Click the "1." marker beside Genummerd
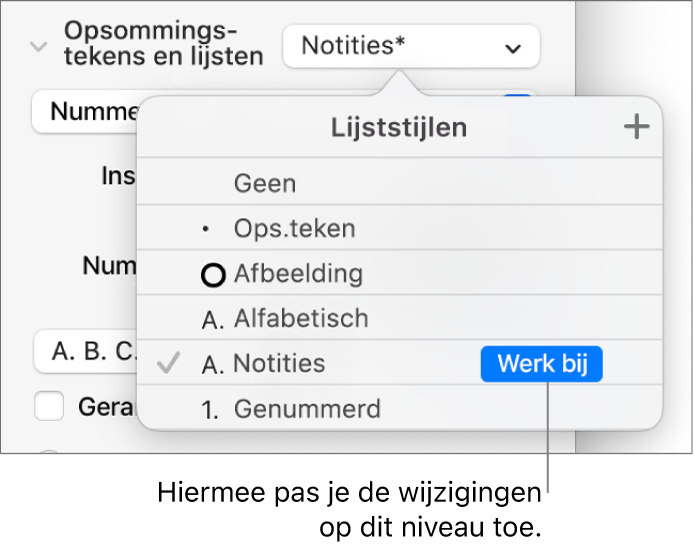The image size is (694, 553). (x=213, y=409)
